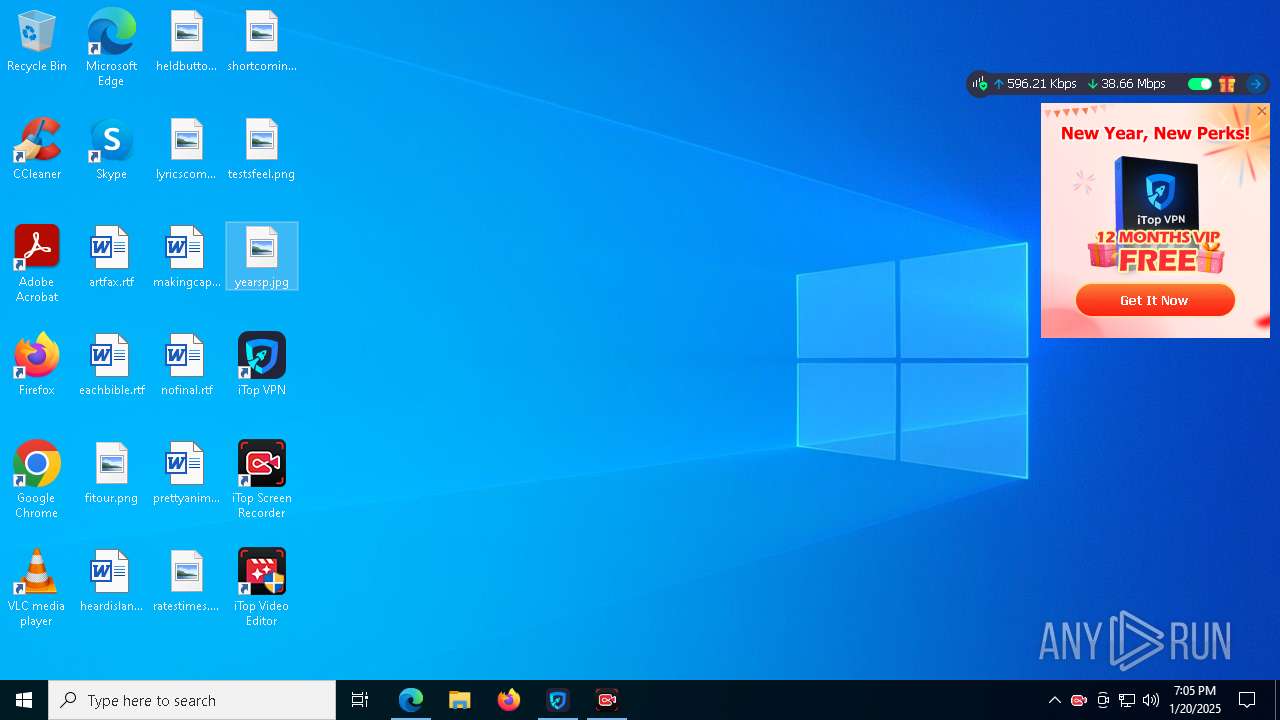
Task: Select the Adobe Acrobat desktop shortcut
Action: [x=37, y=265]
